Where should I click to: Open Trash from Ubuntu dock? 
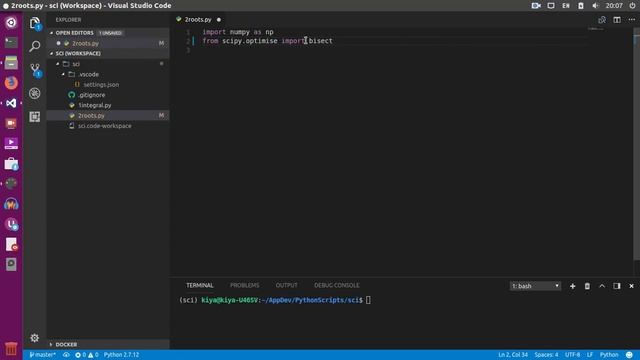coord(11,349)
